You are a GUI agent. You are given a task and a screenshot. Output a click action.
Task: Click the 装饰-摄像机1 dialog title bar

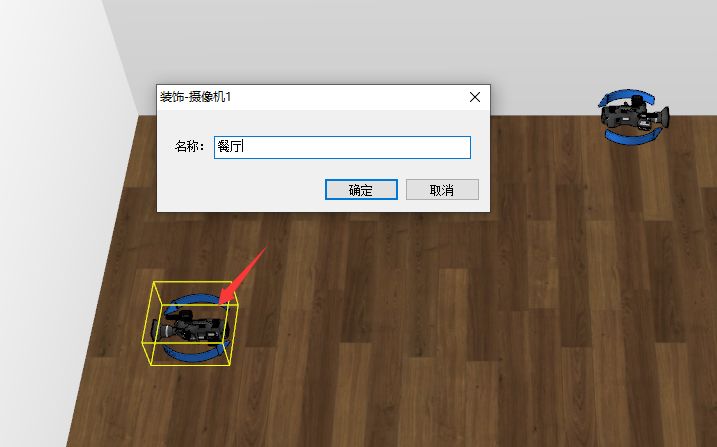(311, 97)
